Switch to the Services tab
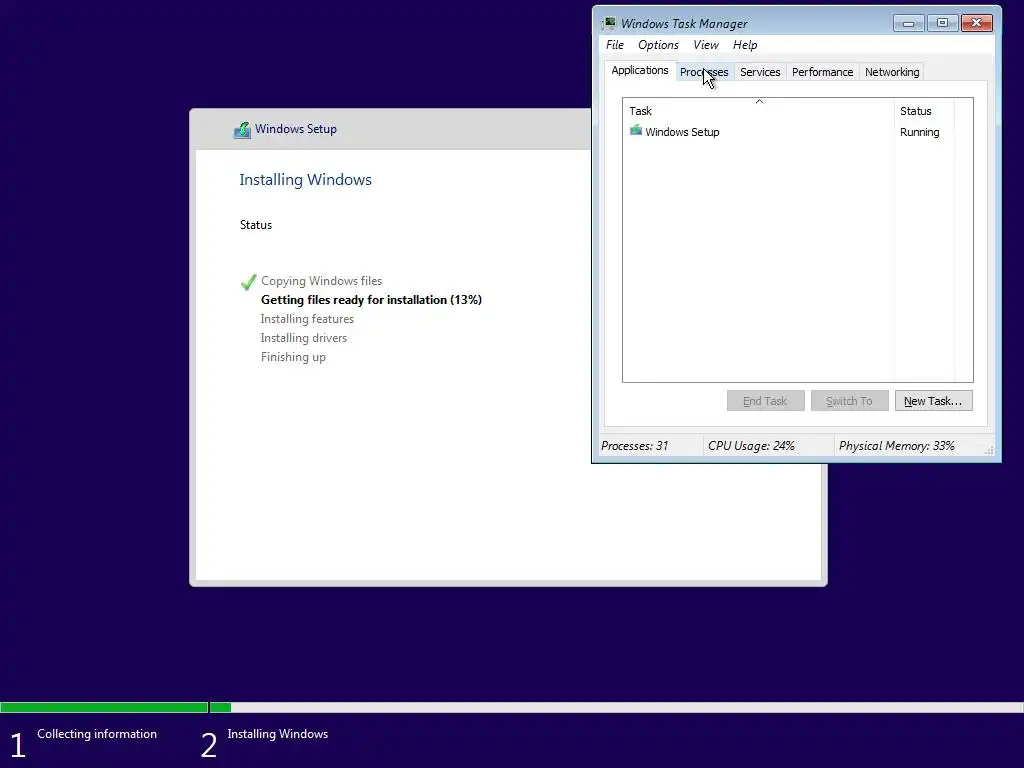Image resolution: width=1024 pixels, height=768 pixels. (x=760, y=72)
